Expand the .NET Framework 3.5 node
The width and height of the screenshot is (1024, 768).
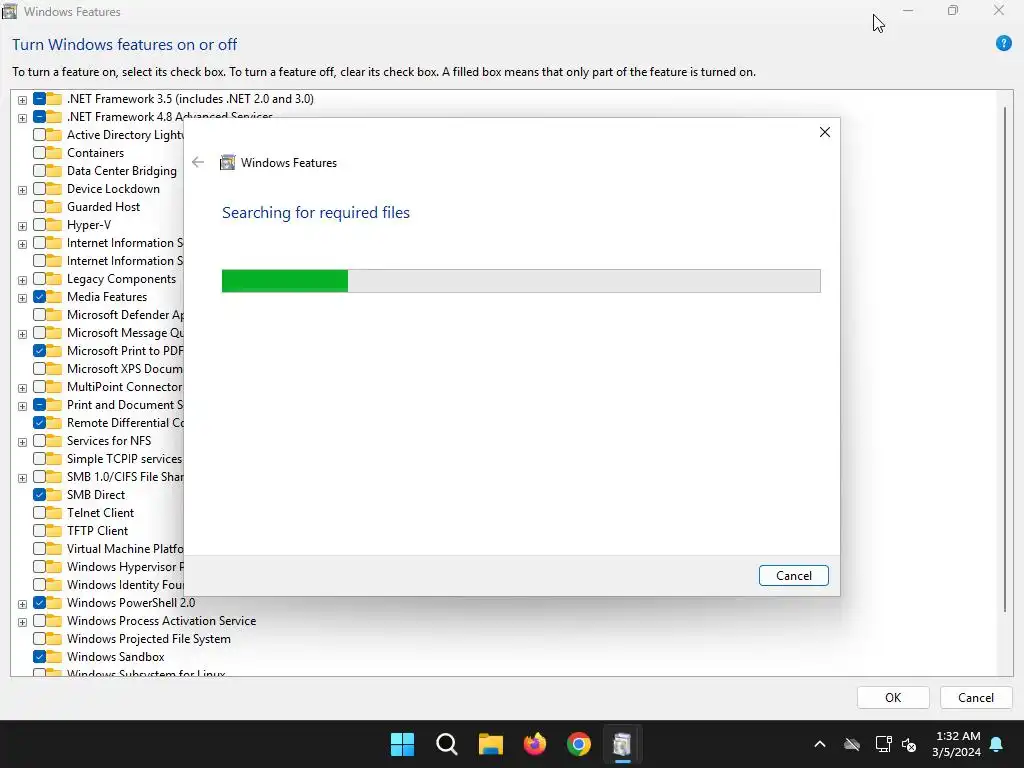click(x=22, y=100)
